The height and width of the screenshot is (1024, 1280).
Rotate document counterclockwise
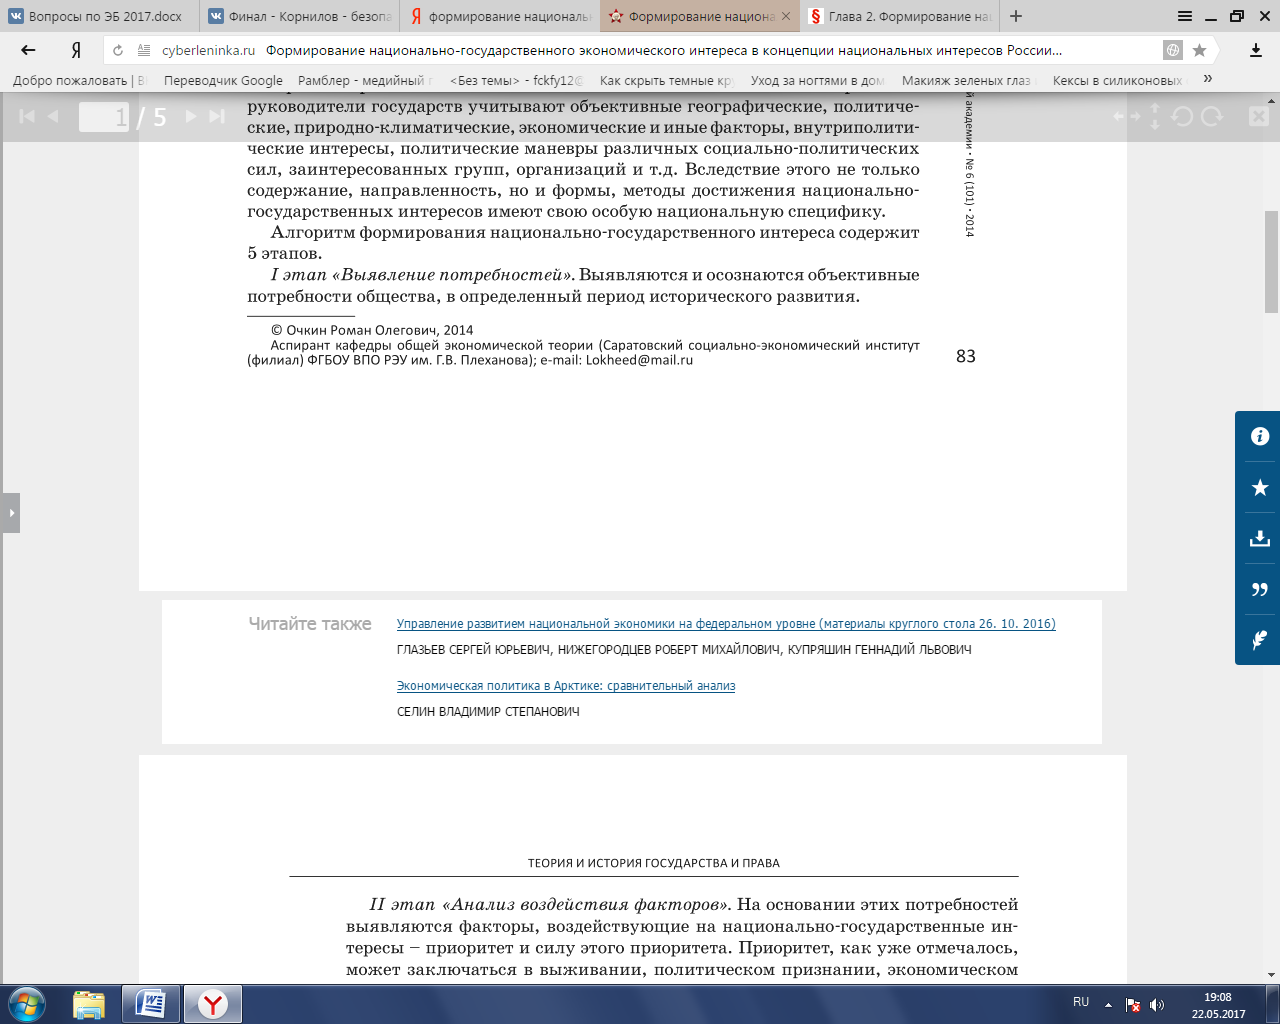tap(1182, 117)
